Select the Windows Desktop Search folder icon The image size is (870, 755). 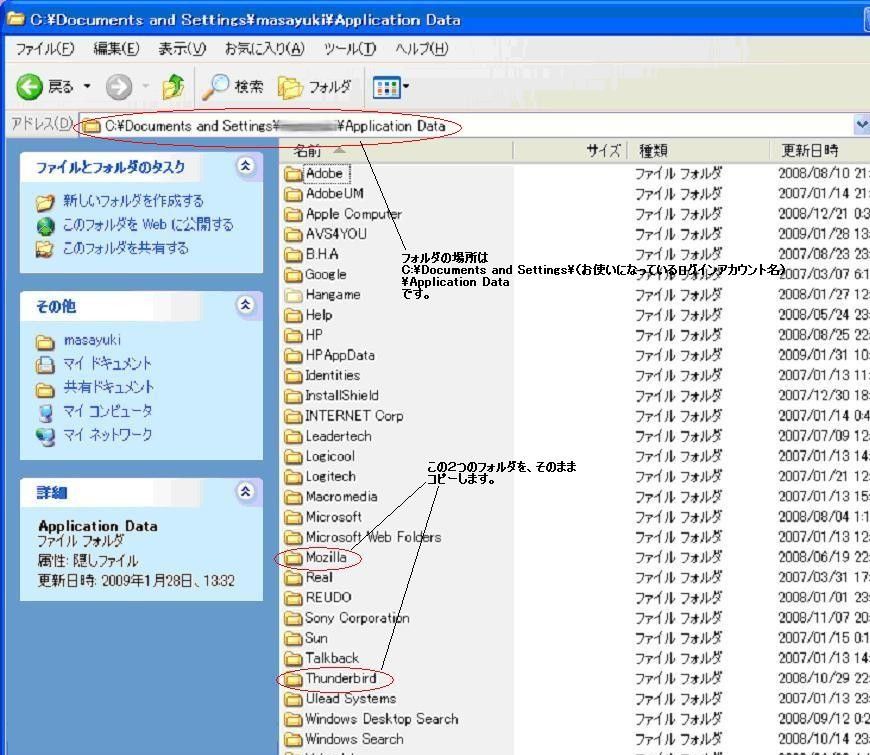[x=294, y=720]
